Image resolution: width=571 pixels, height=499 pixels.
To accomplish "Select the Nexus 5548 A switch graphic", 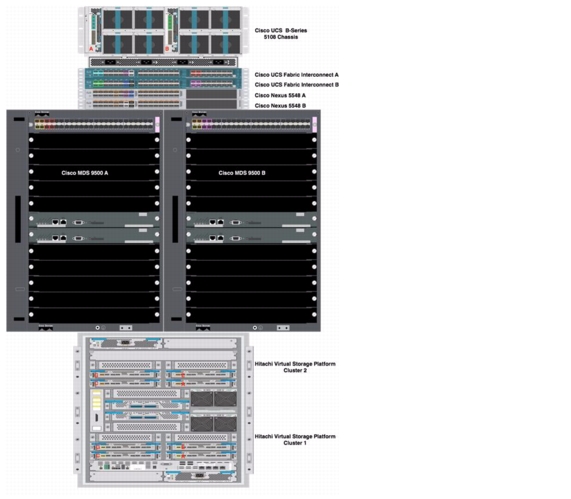I will click(163, 94).
